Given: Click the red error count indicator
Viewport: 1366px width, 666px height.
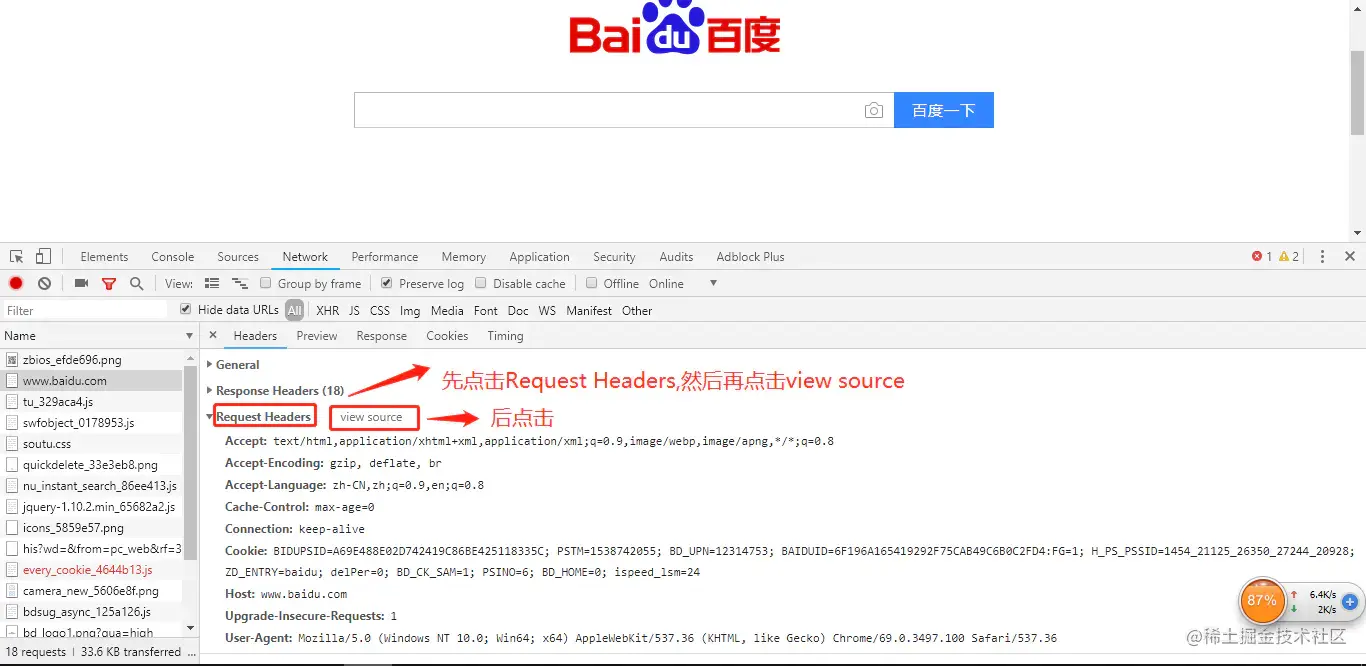Looking at the screenshot, I should (x=1262, y=257).
